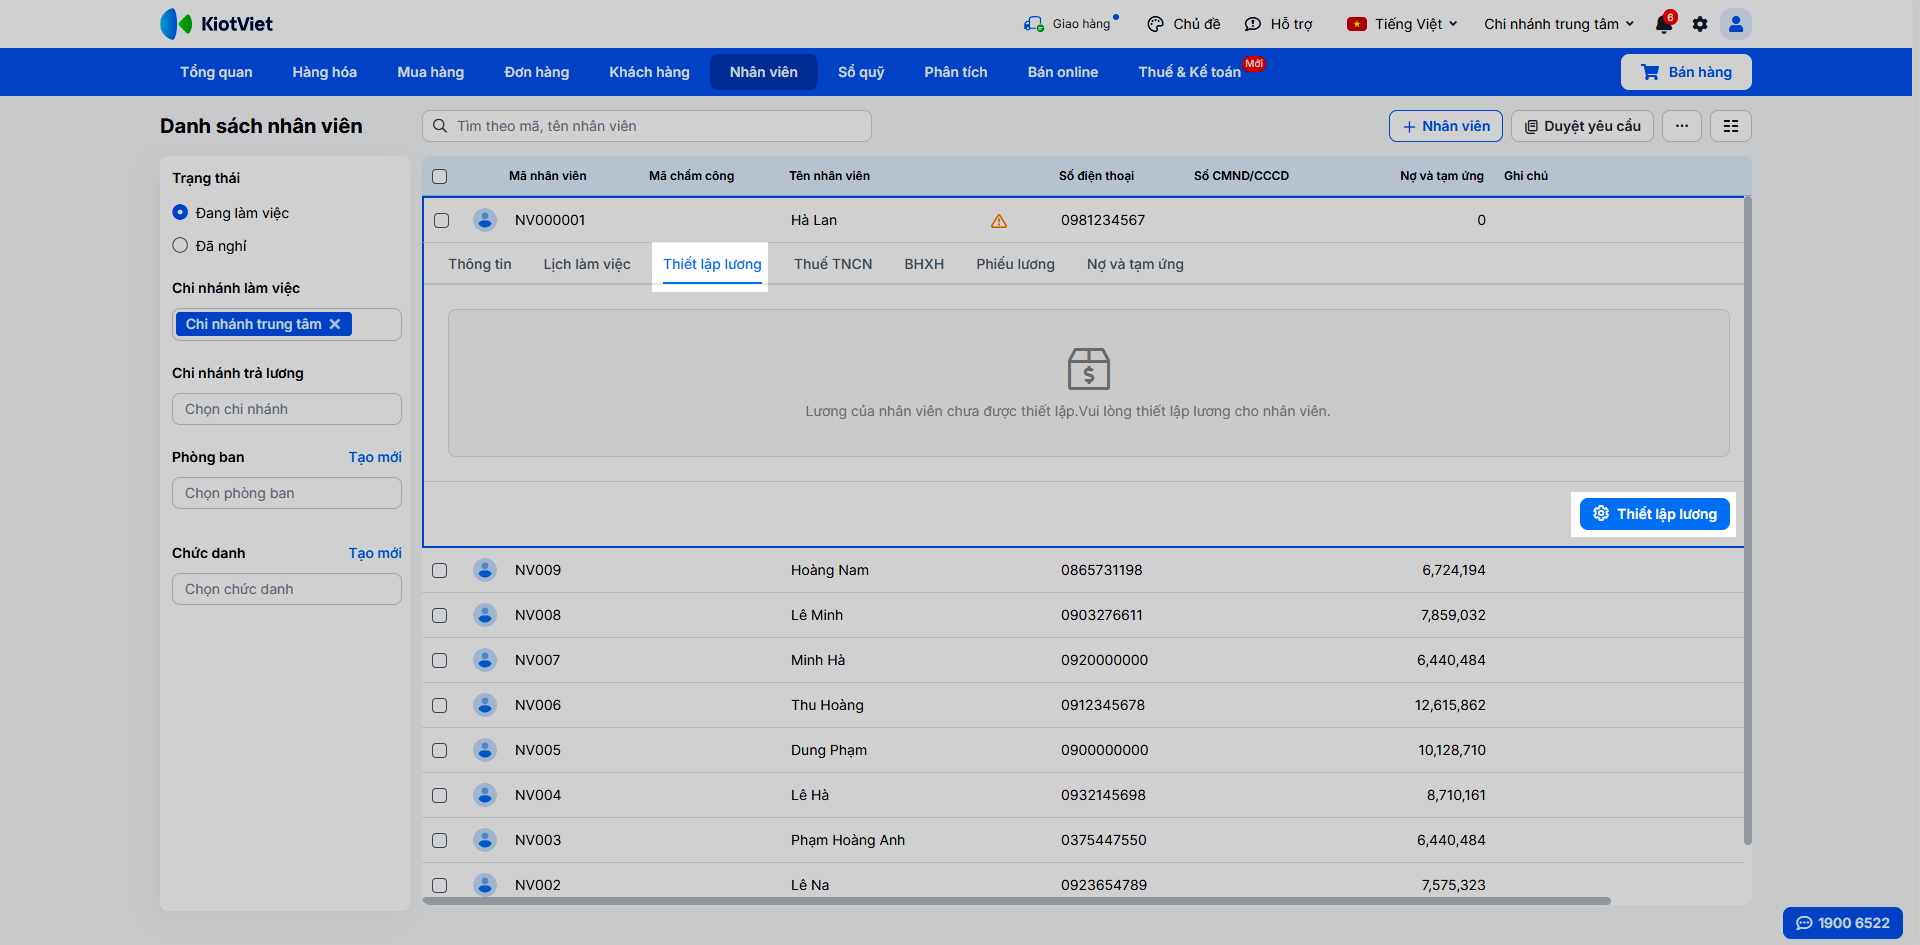The image size is (1920, 945).
Task: Click Tạo mới next to Chức danh
Action: pos(375,553)
